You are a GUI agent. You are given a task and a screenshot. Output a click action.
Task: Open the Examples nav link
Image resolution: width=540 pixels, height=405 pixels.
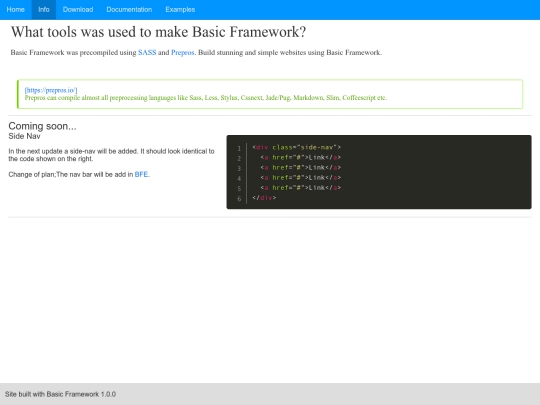coord(180,10)
